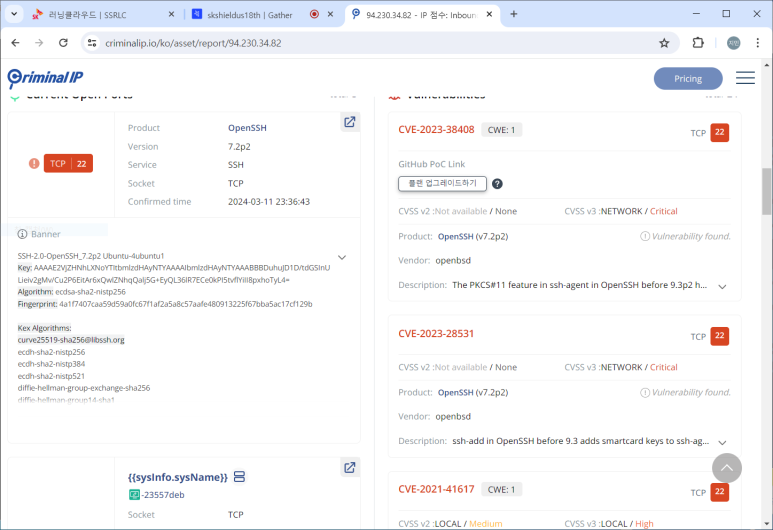Click the Banner info icon
Viewport: 773px width, 530px height.
point(22,234)
